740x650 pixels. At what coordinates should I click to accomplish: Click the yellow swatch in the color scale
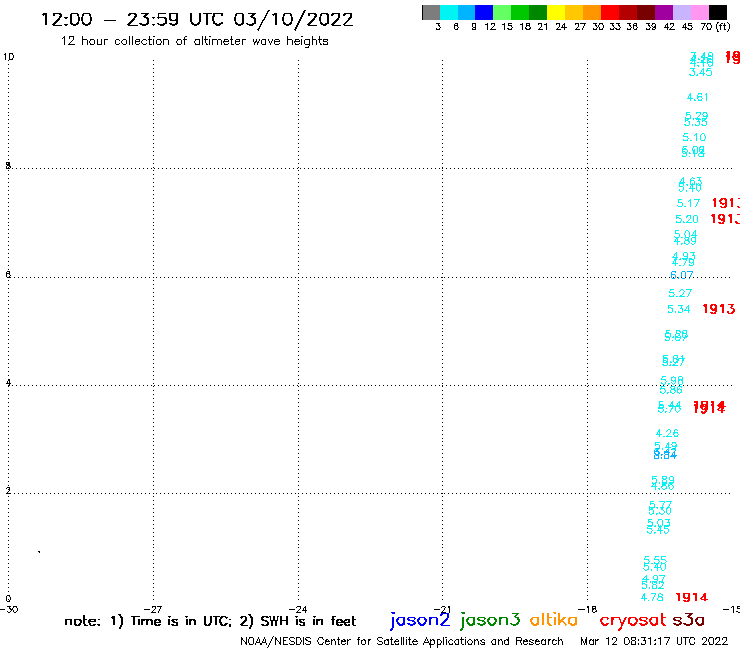556,12
